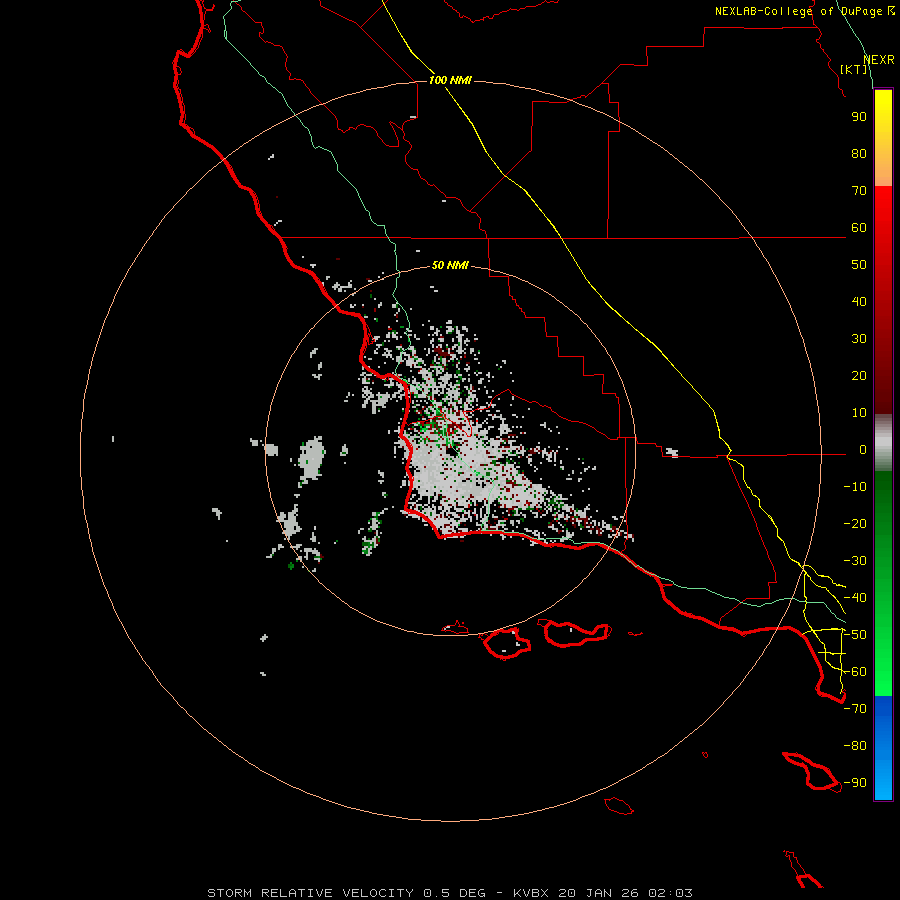900x900 pixels.
Task: Click the -80 scale value
Action: pyautogui.click(x=855, y=746)
